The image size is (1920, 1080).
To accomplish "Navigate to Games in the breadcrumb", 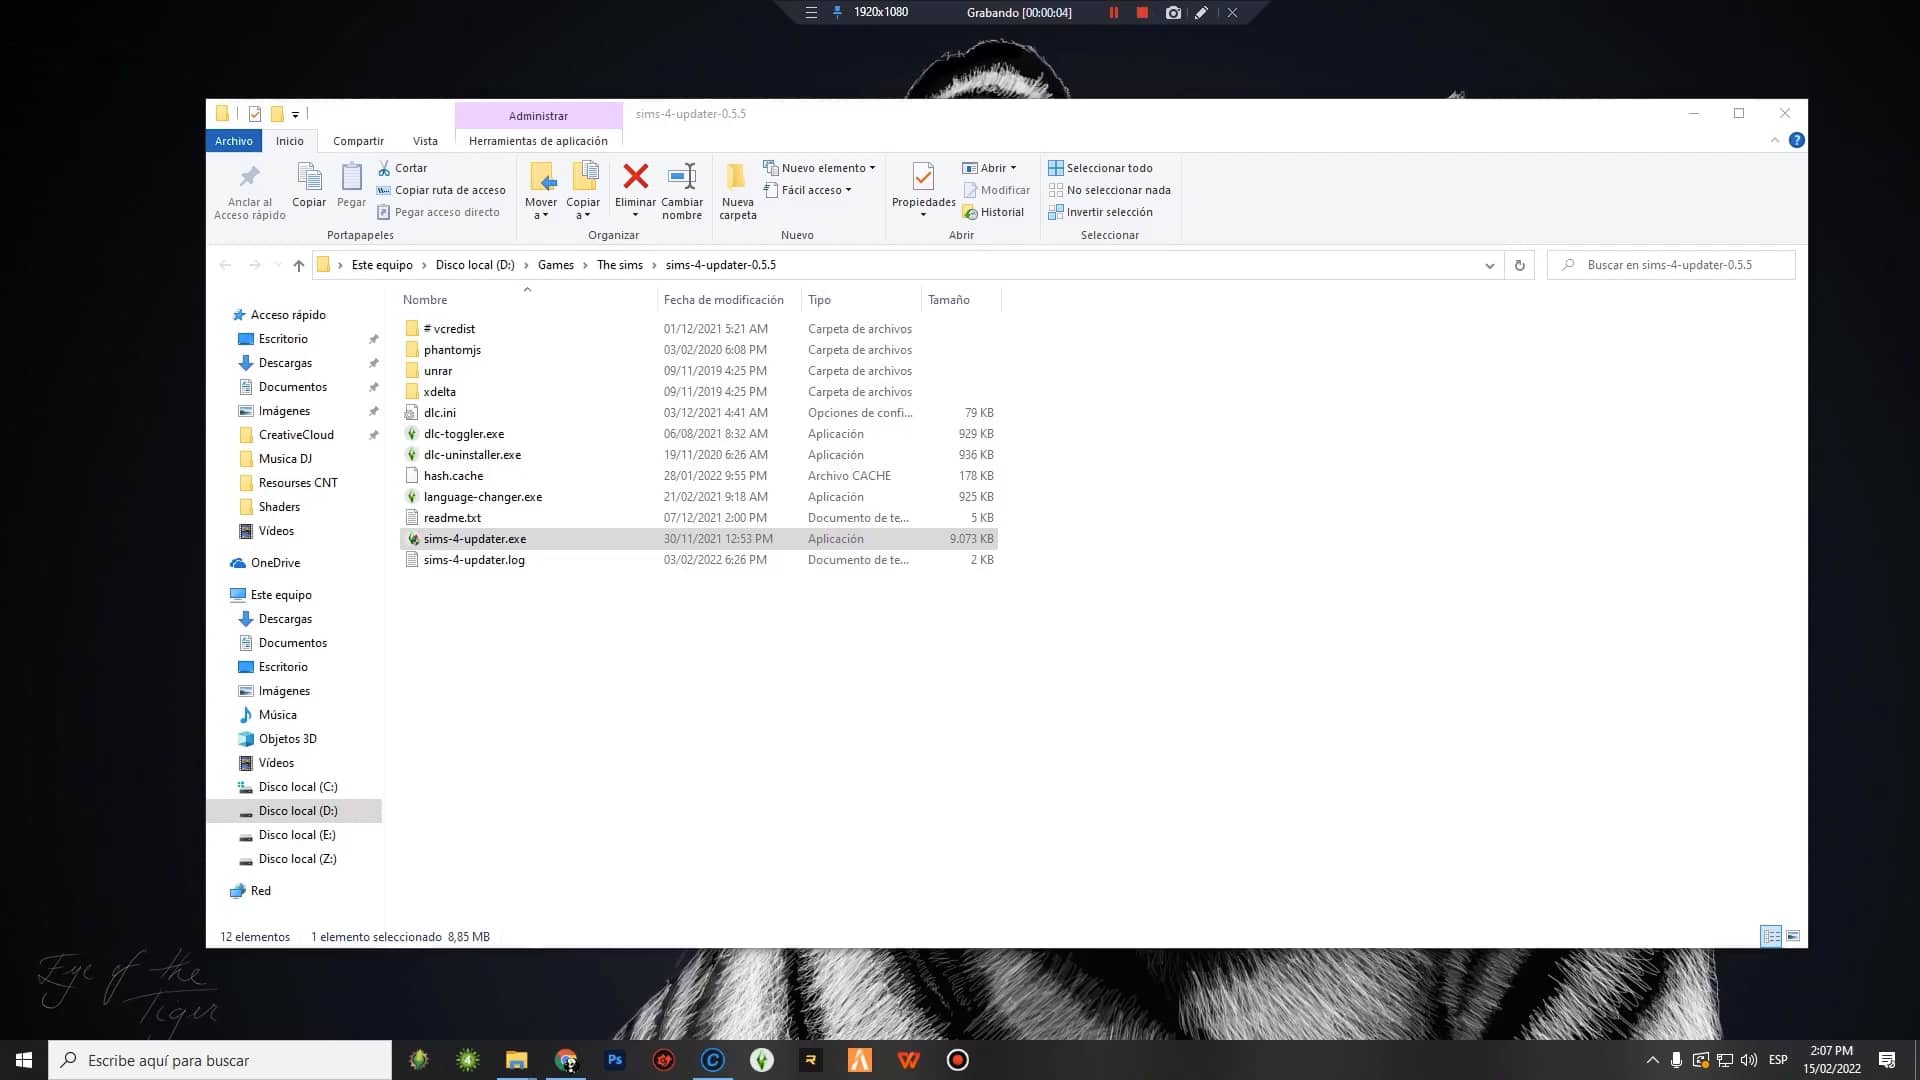I will tap(556, 265).
